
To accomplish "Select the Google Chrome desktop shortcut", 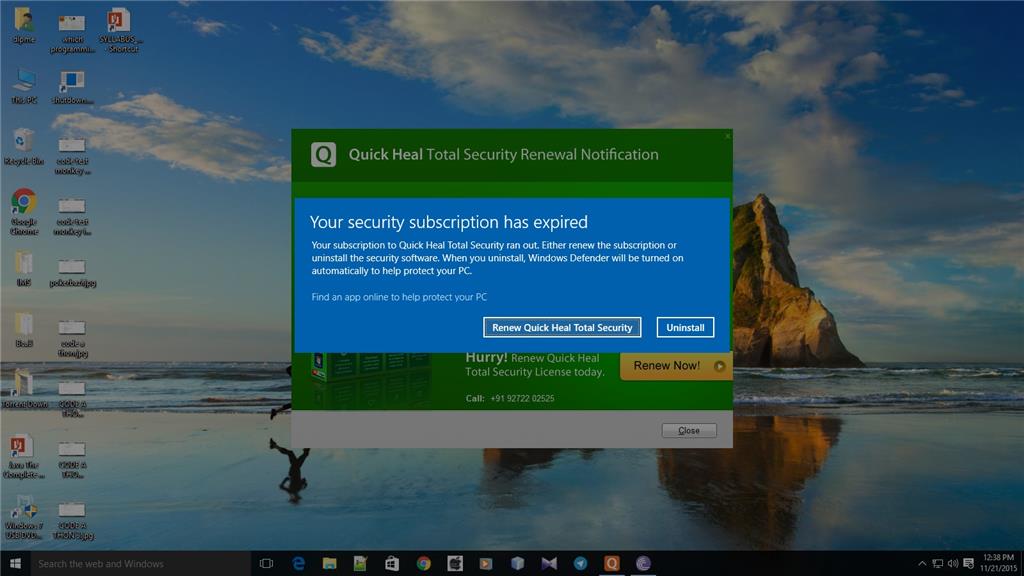I will (x=24, y=212).
